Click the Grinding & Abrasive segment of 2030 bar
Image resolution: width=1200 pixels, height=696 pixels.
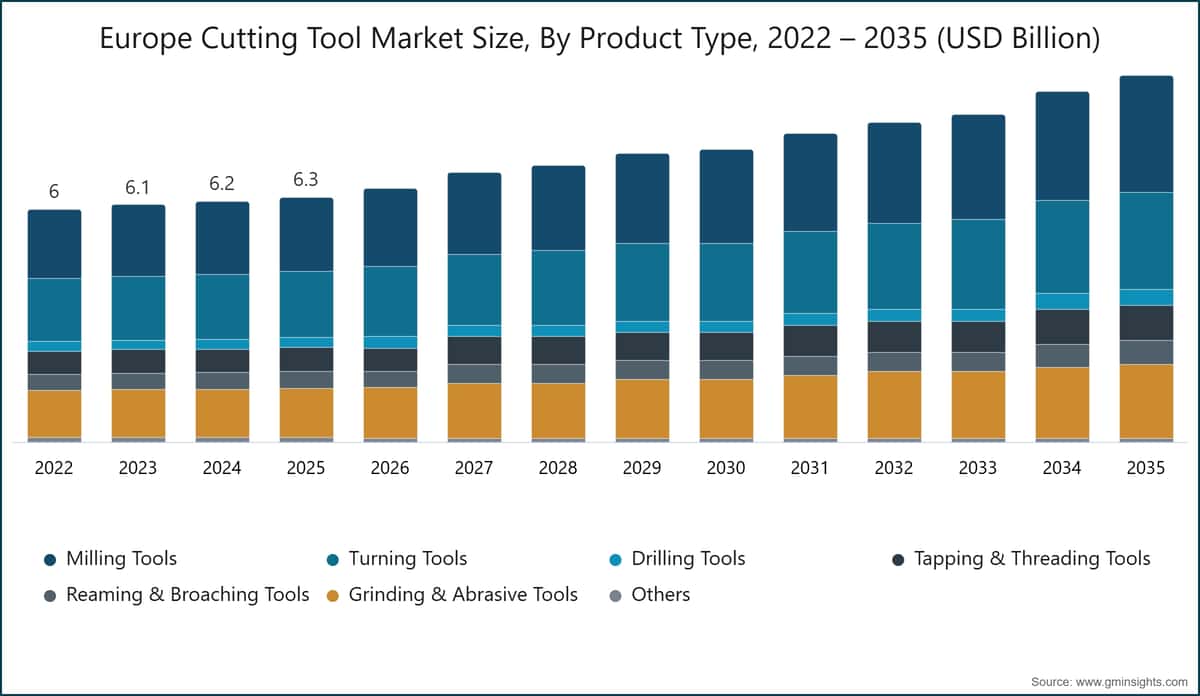pos(726,408)
